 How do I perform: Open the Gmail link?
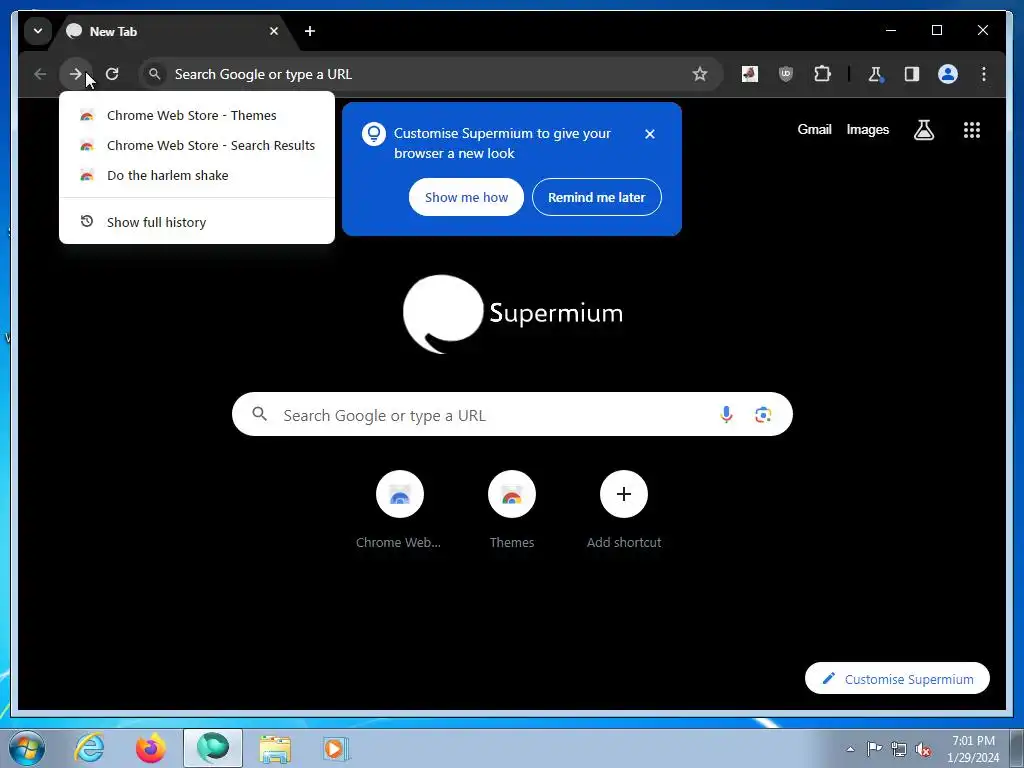pos(814,129)
